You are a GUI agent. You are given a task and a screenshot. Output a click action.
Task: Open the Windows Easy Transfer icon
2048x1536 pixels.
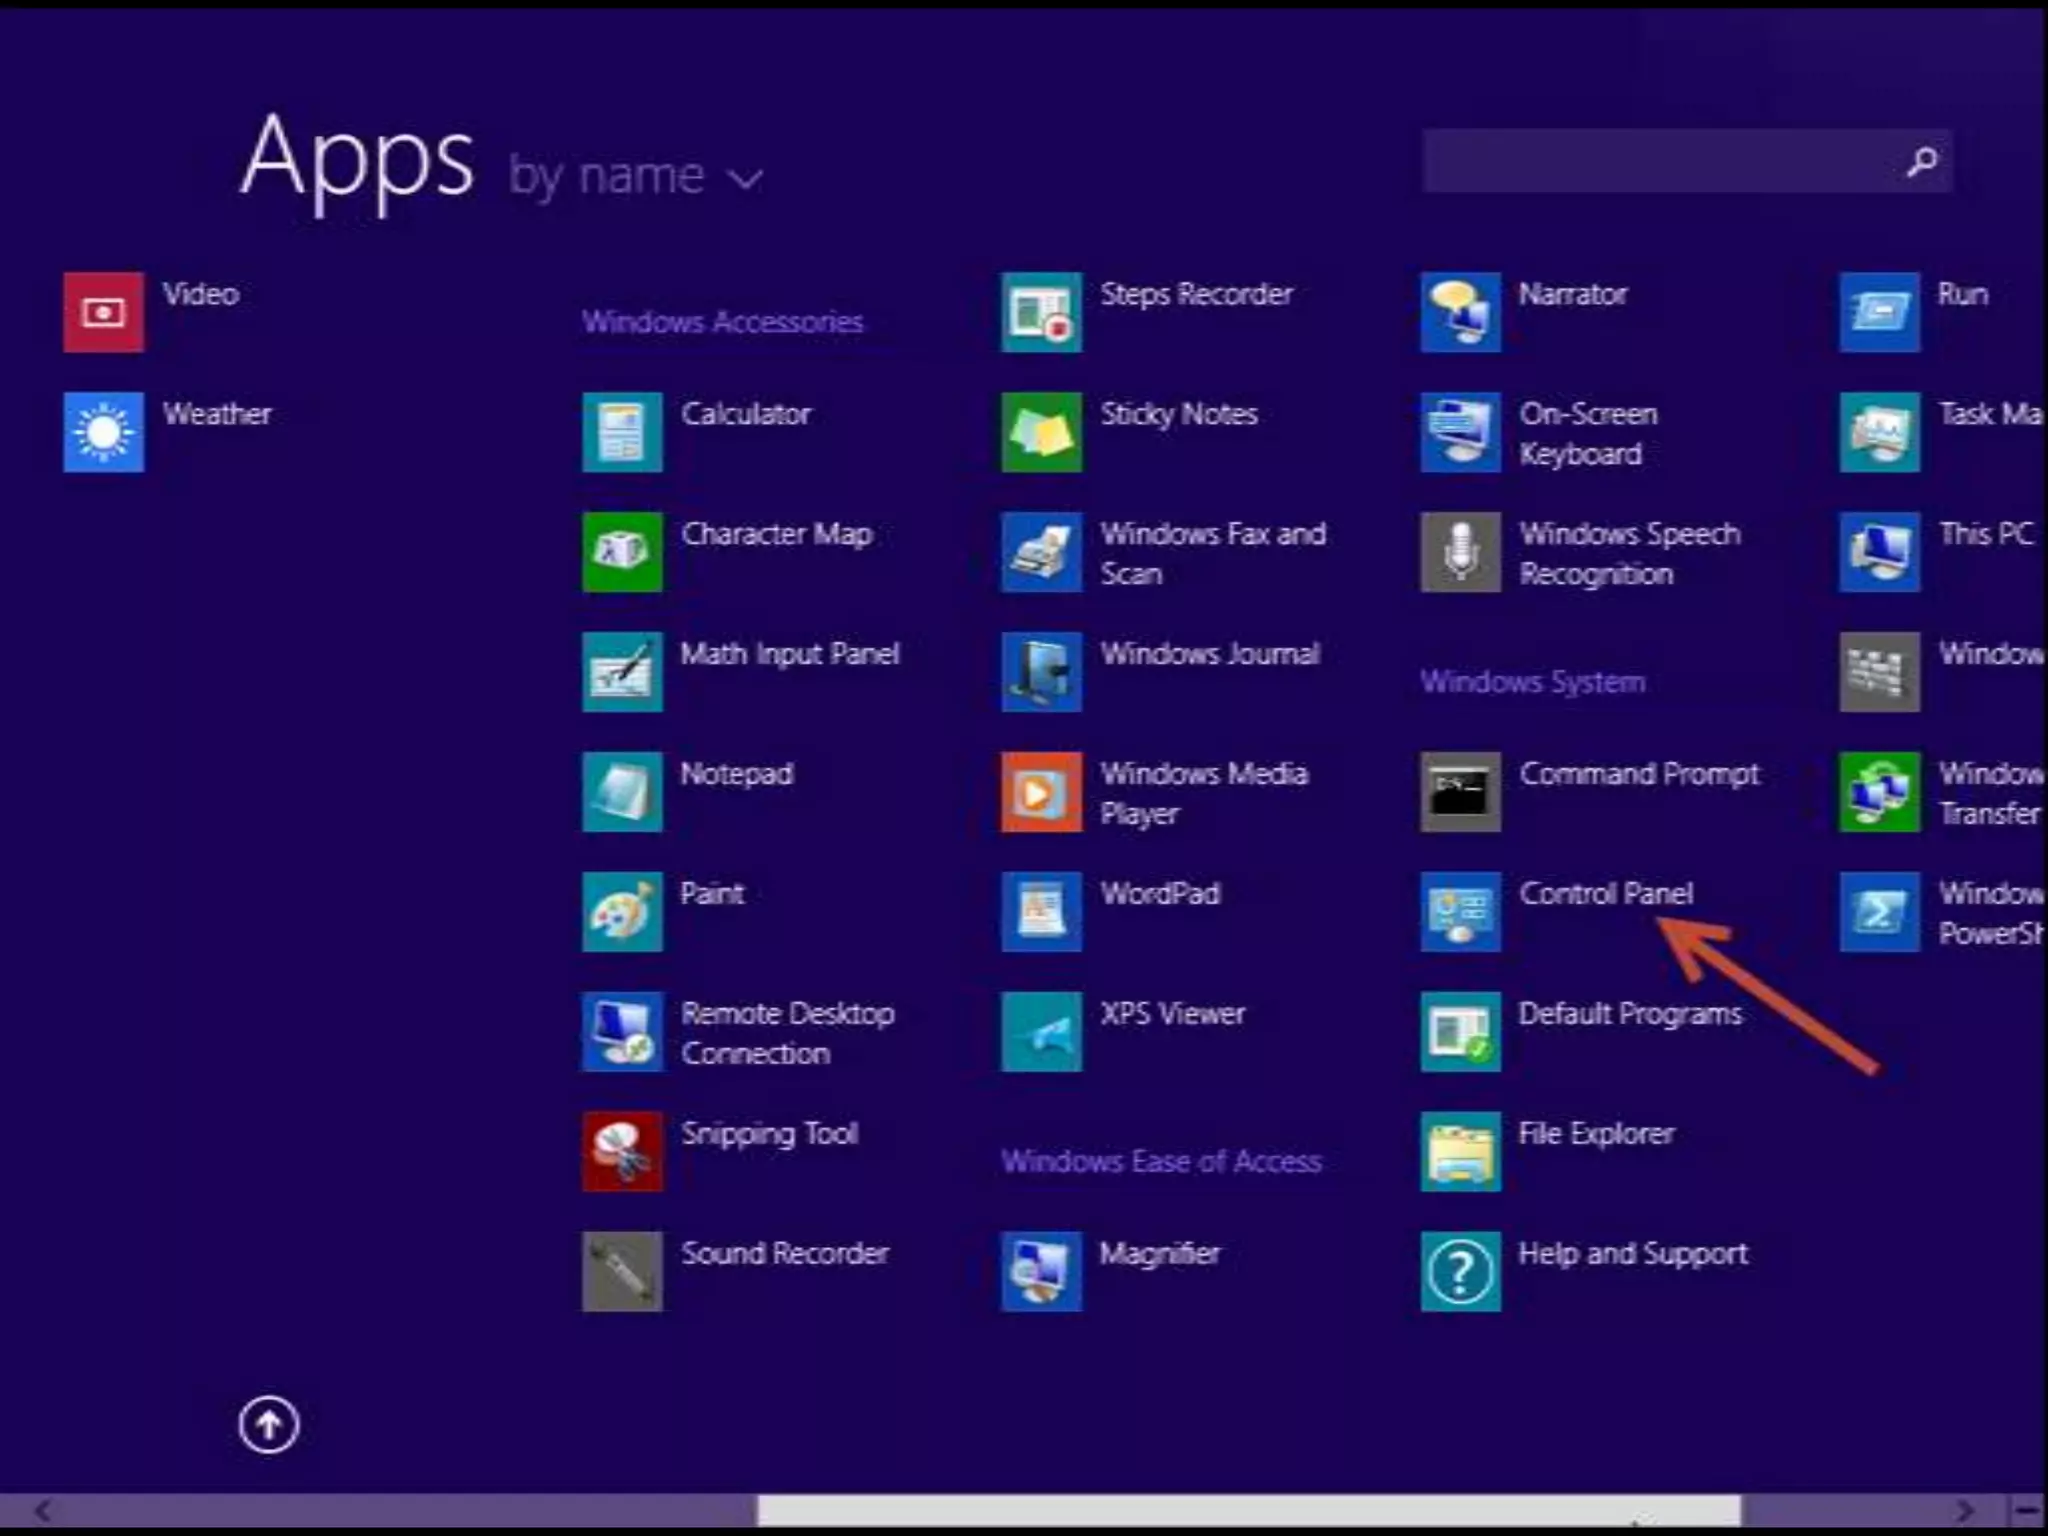click(1879, 792)
